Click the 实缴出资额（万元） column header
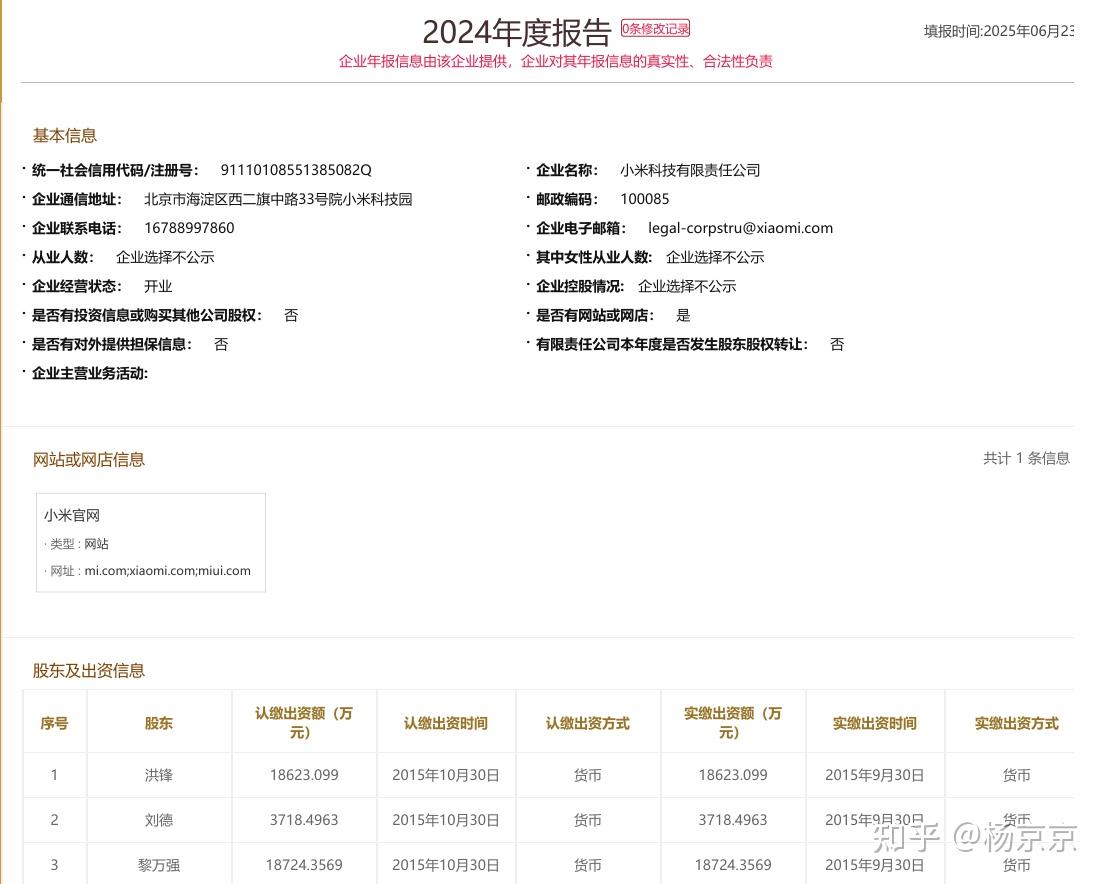Image resolution: width=1107 pixels, height=884 pixels. [733, 722]
